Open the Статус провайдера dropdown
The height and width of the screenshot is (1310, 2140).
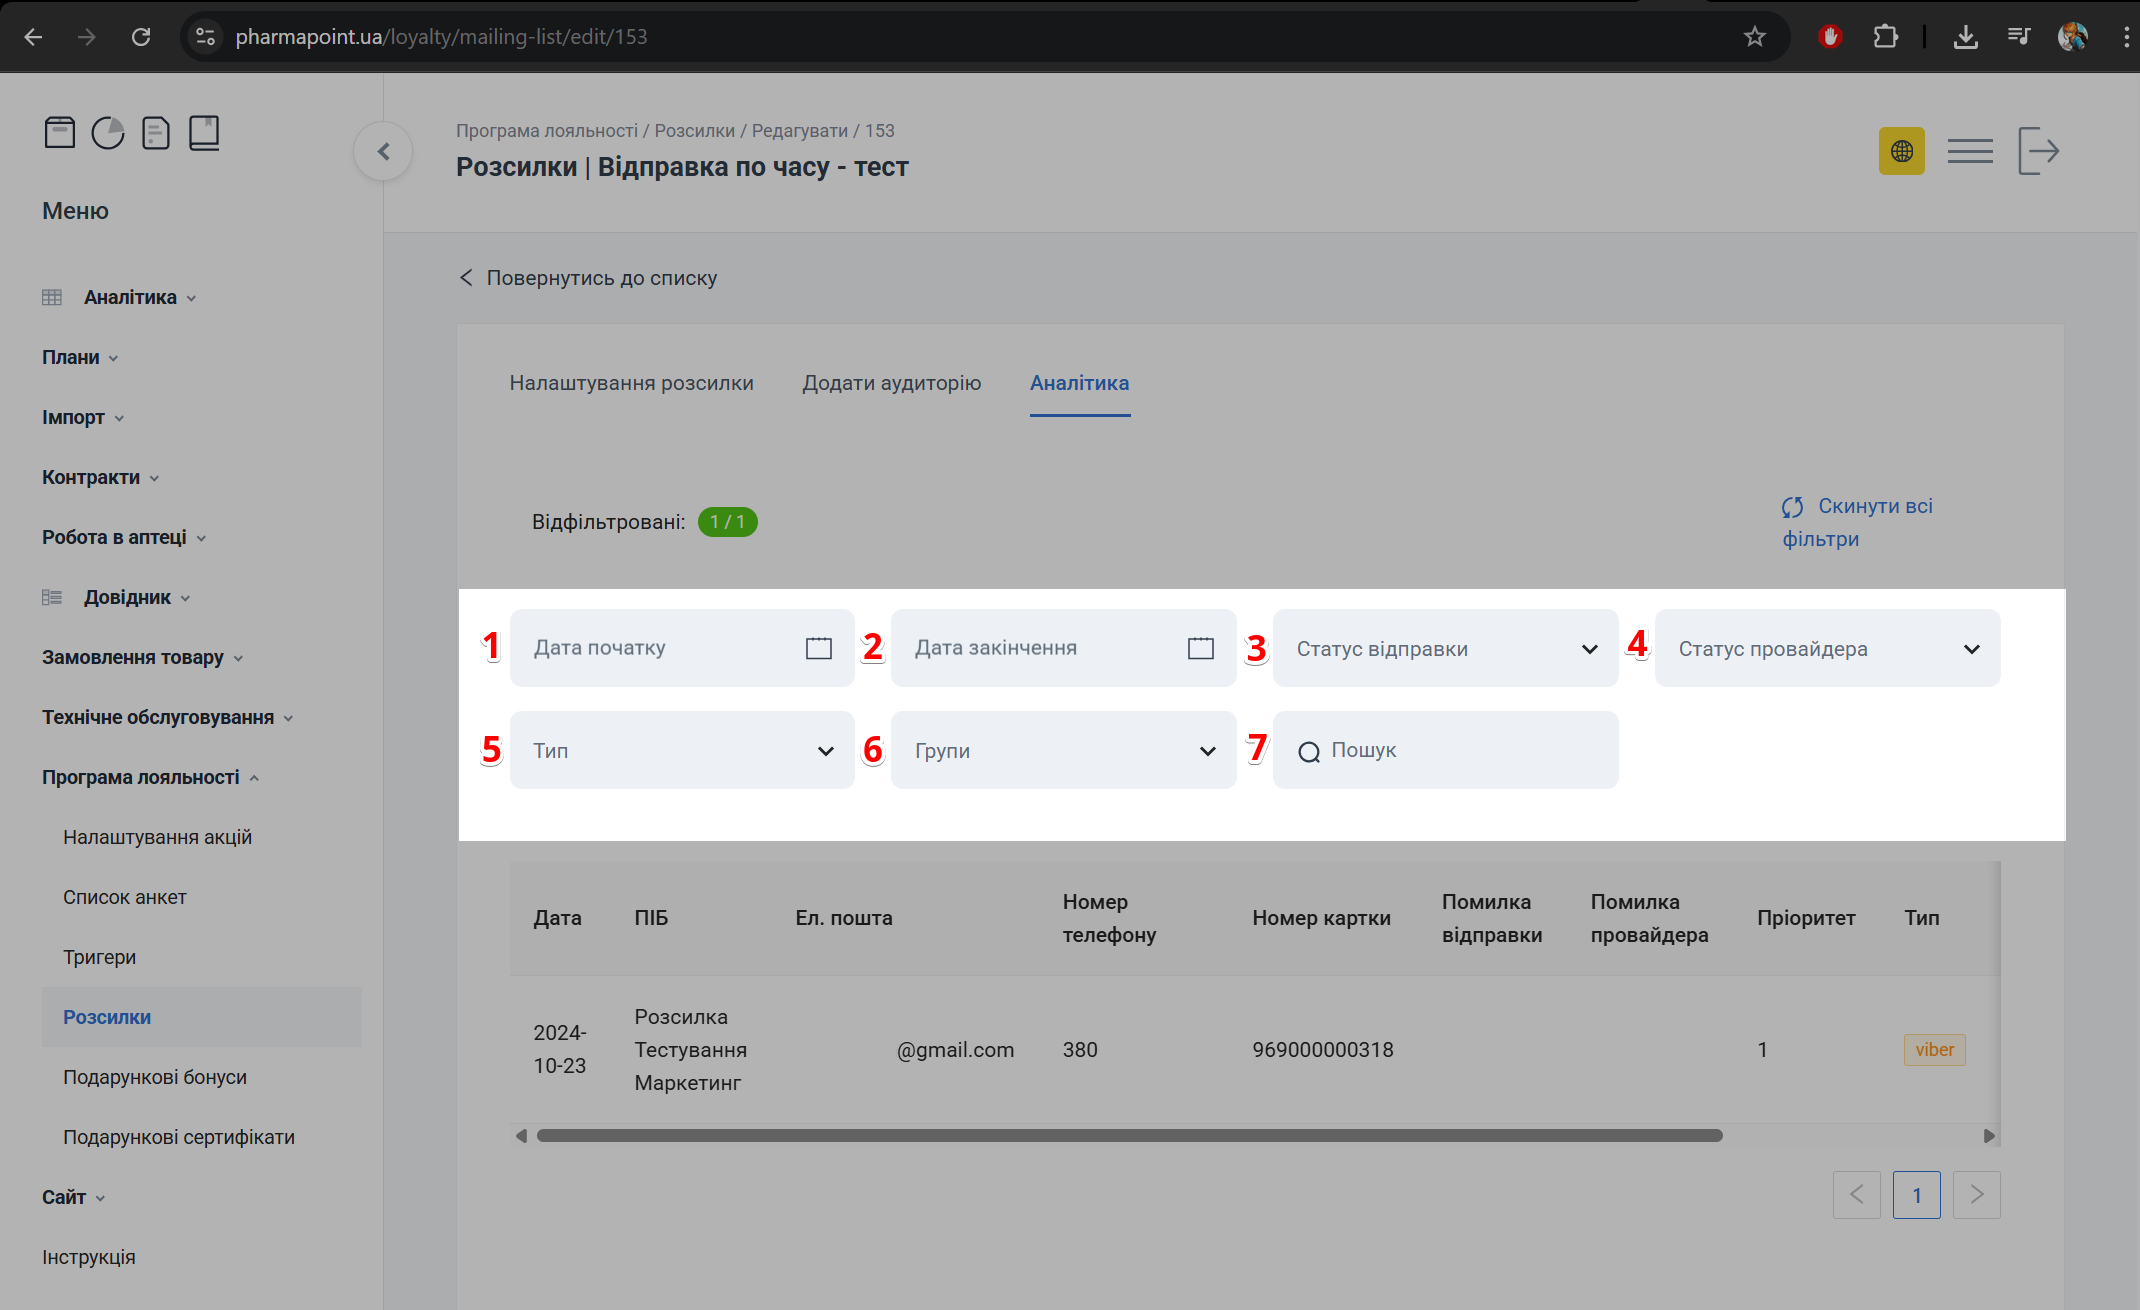pos(1827,648)
